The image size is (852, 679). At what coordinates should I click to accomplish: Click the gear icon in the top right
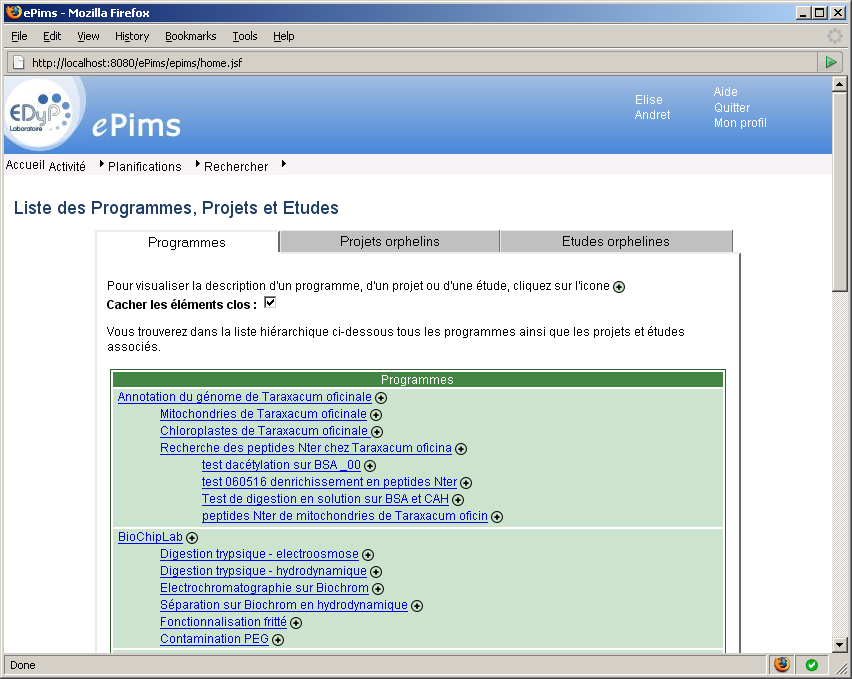pos(834,36)
